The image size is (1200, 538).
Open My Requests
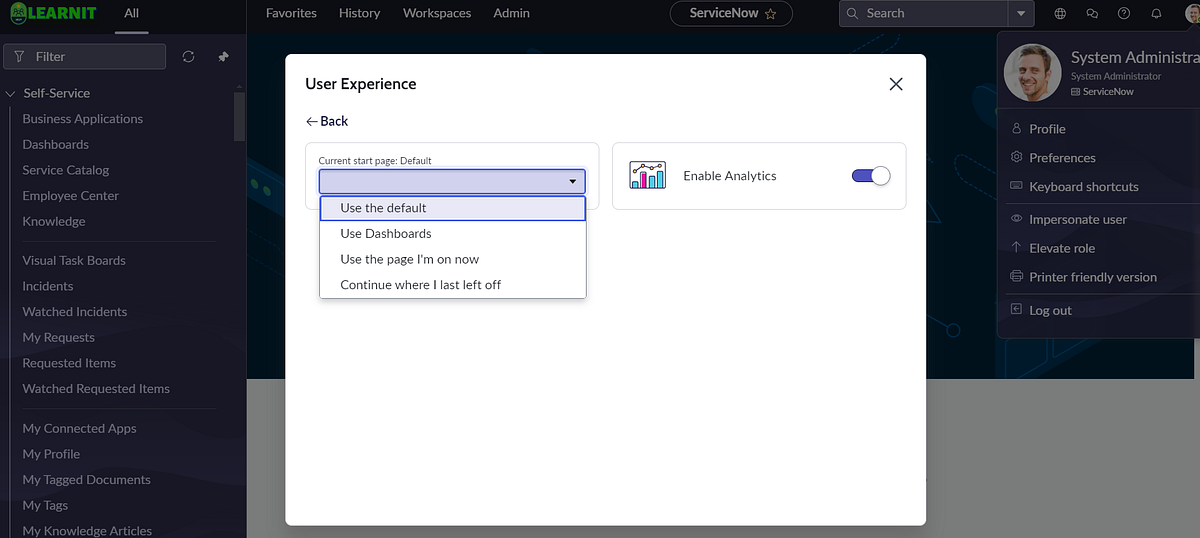click(59, 338)
